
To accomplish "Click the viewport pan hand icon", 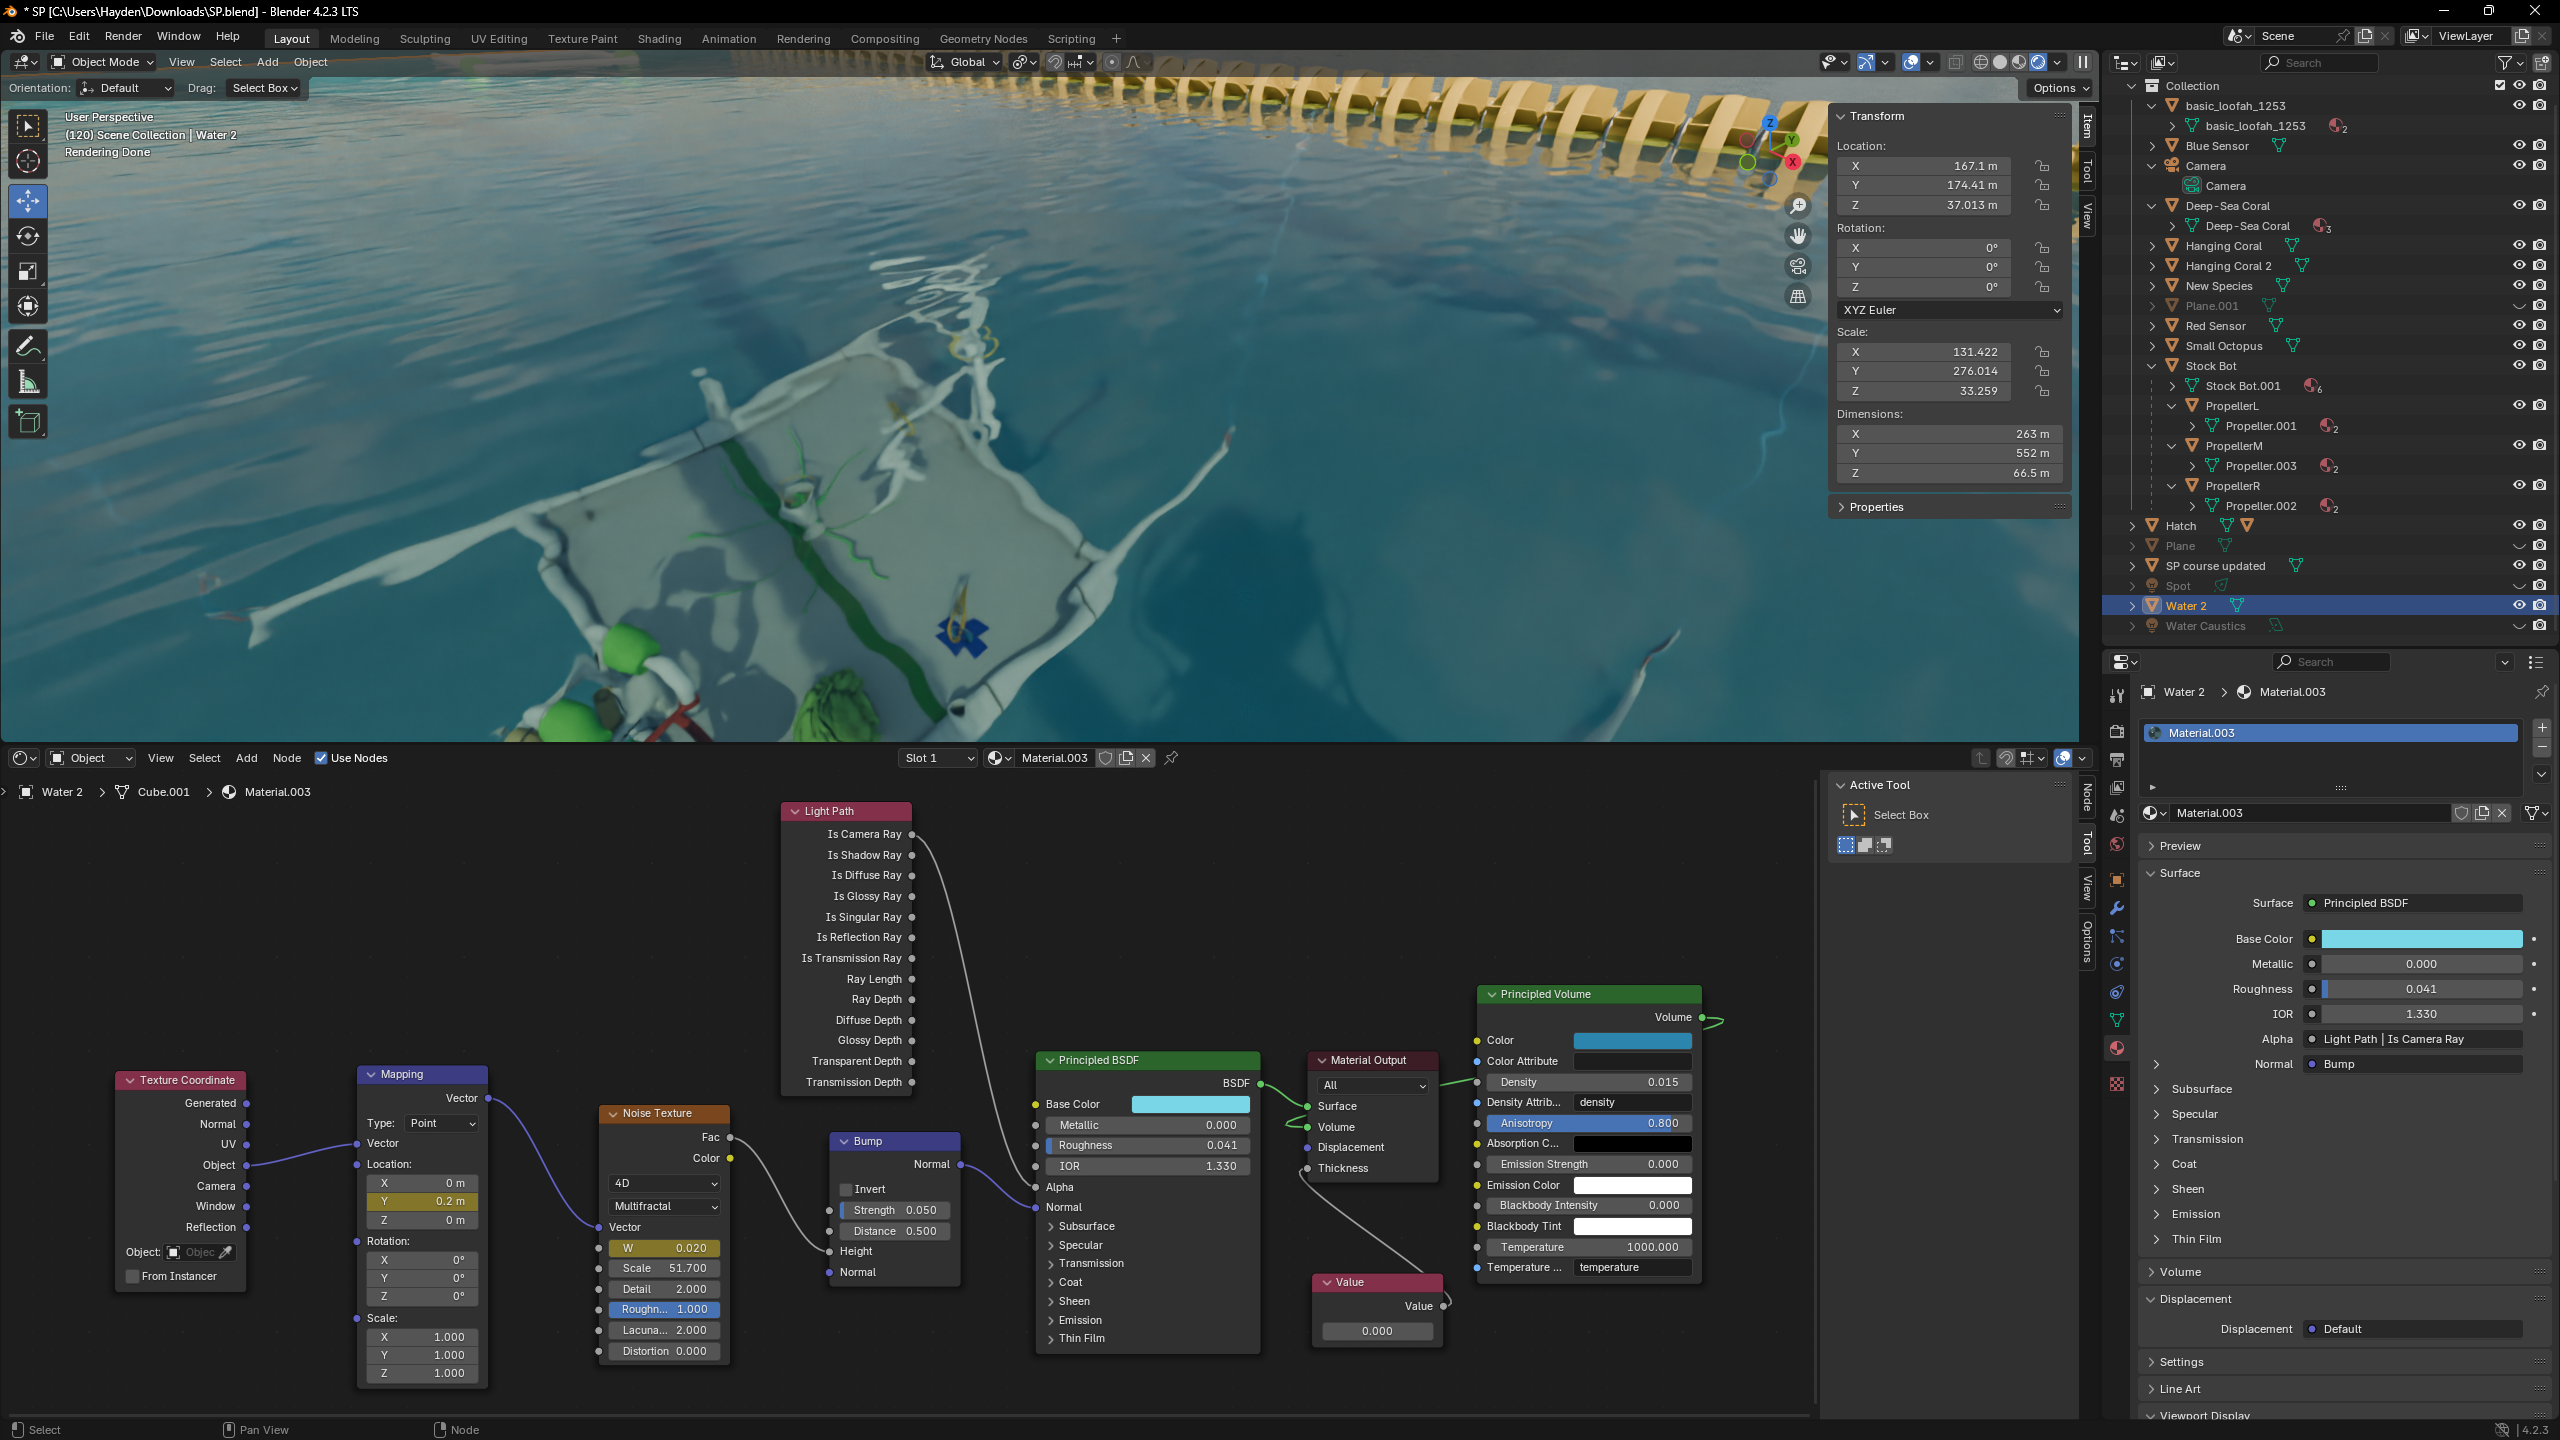I will [1798, 236].
